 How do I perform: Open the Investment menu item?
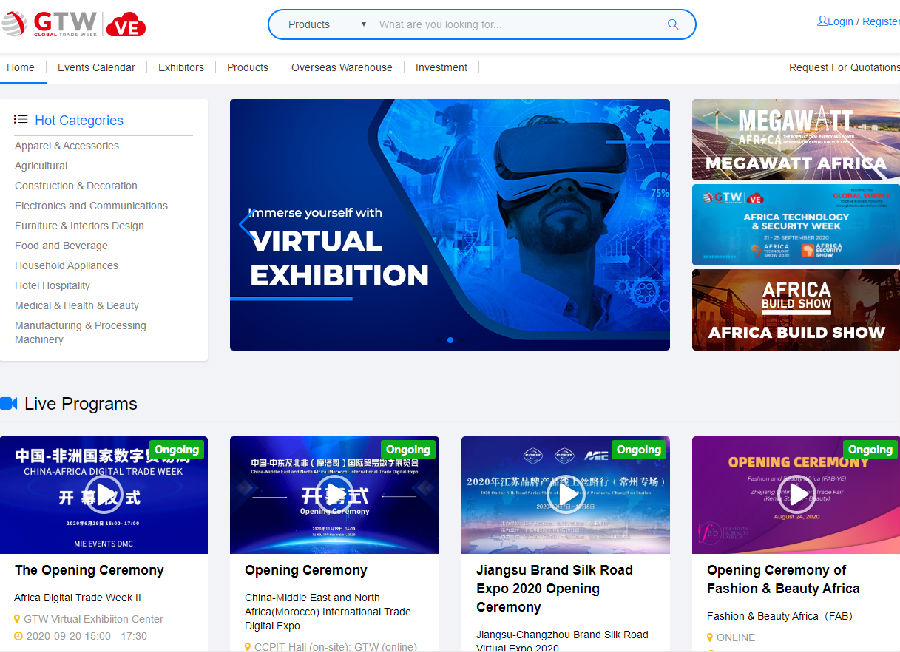(x=441, y=67)
